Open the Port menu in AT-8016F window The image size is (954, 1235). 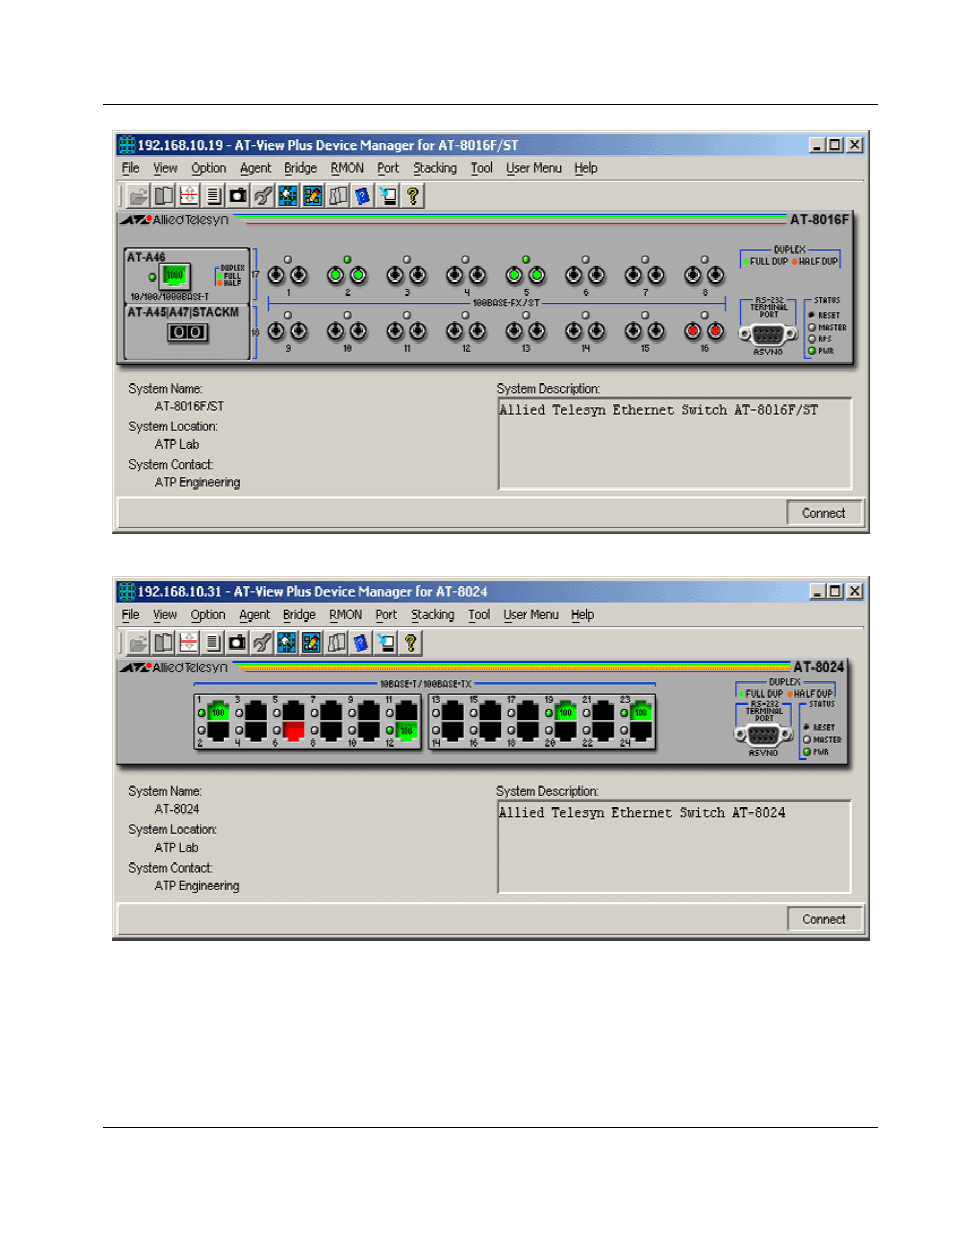388,168
